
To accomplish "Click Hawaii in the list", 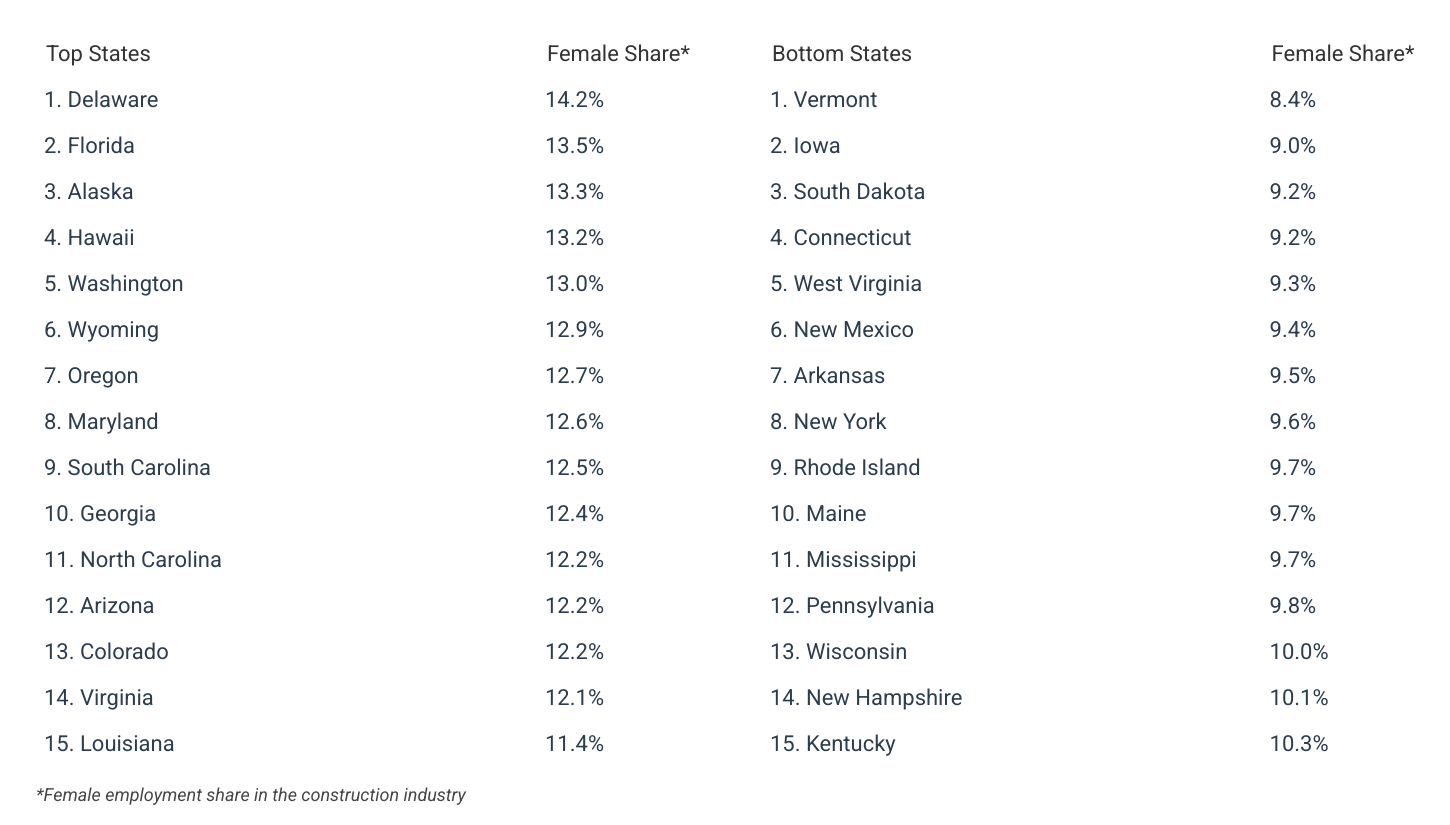I will [x=89, y=238].
